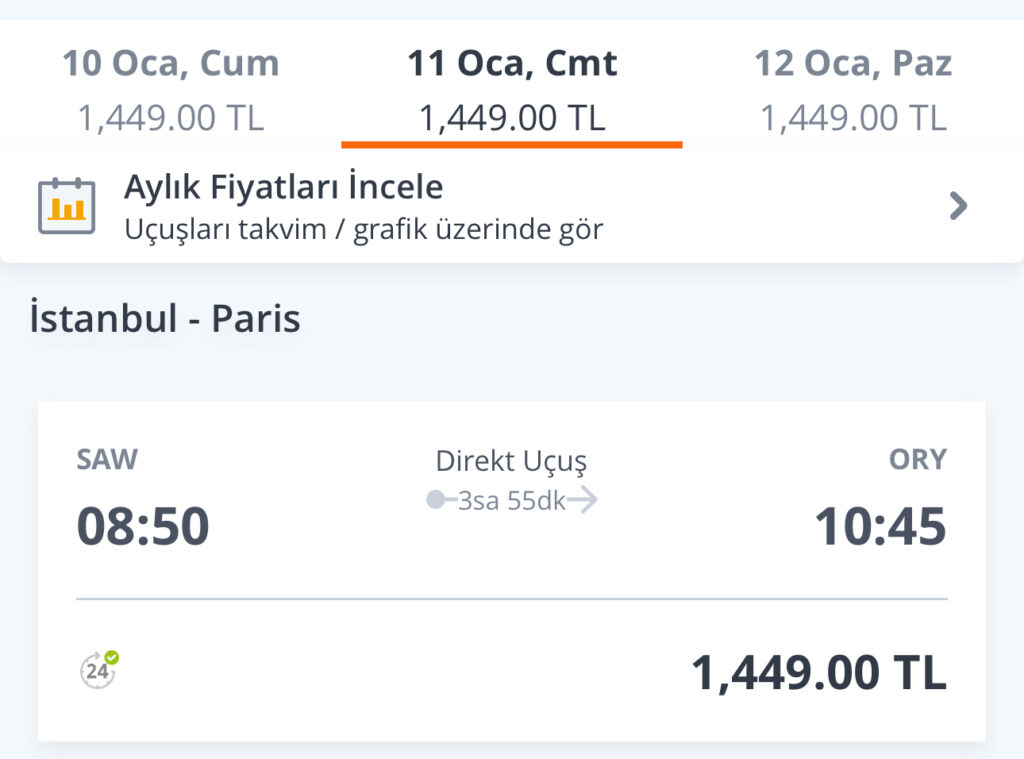Click the monthly prices calendar icon

point(66,206)
